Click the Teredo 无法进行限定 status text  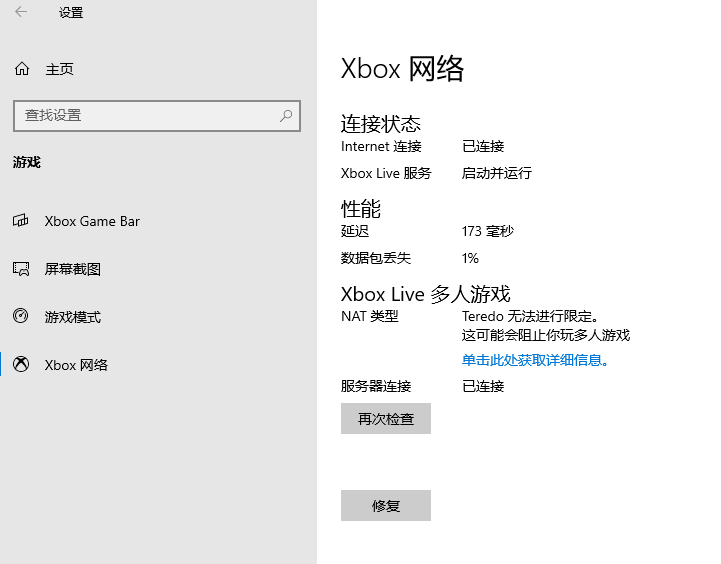[529, 316]
